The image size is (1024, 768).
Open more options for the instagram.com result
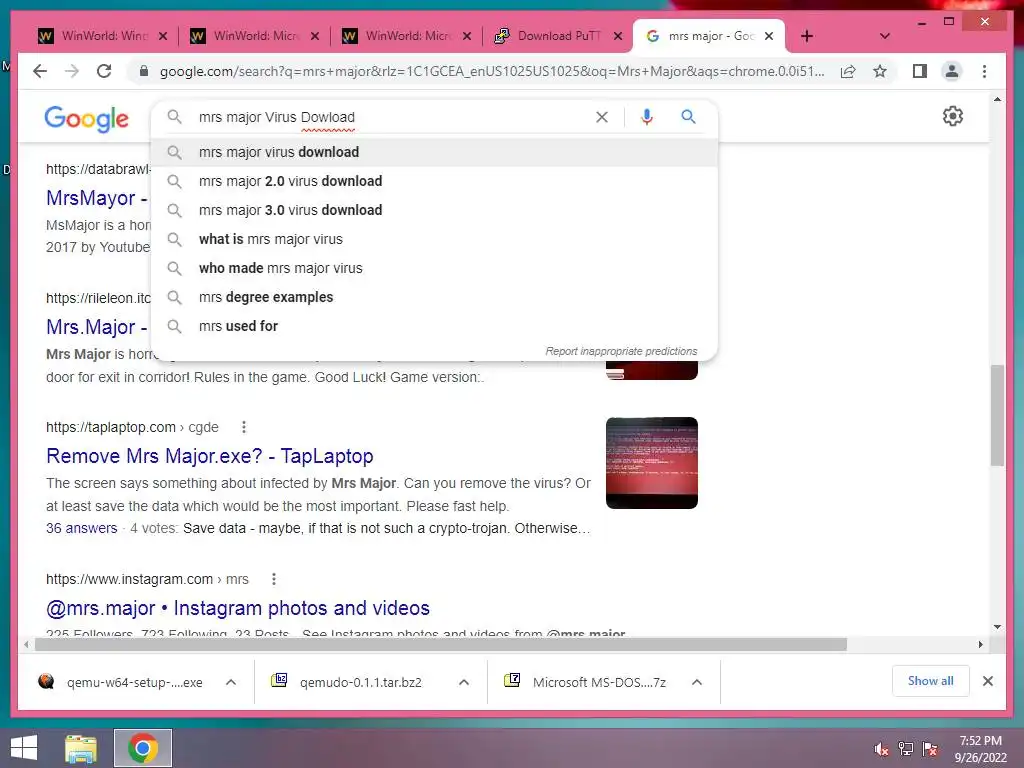274,579
